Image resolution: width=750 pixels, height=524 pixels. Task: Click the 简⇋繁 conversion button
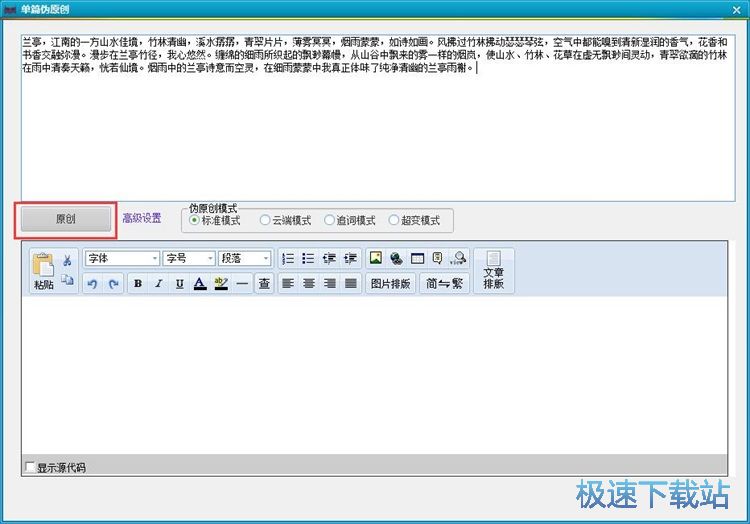(444, 284)
